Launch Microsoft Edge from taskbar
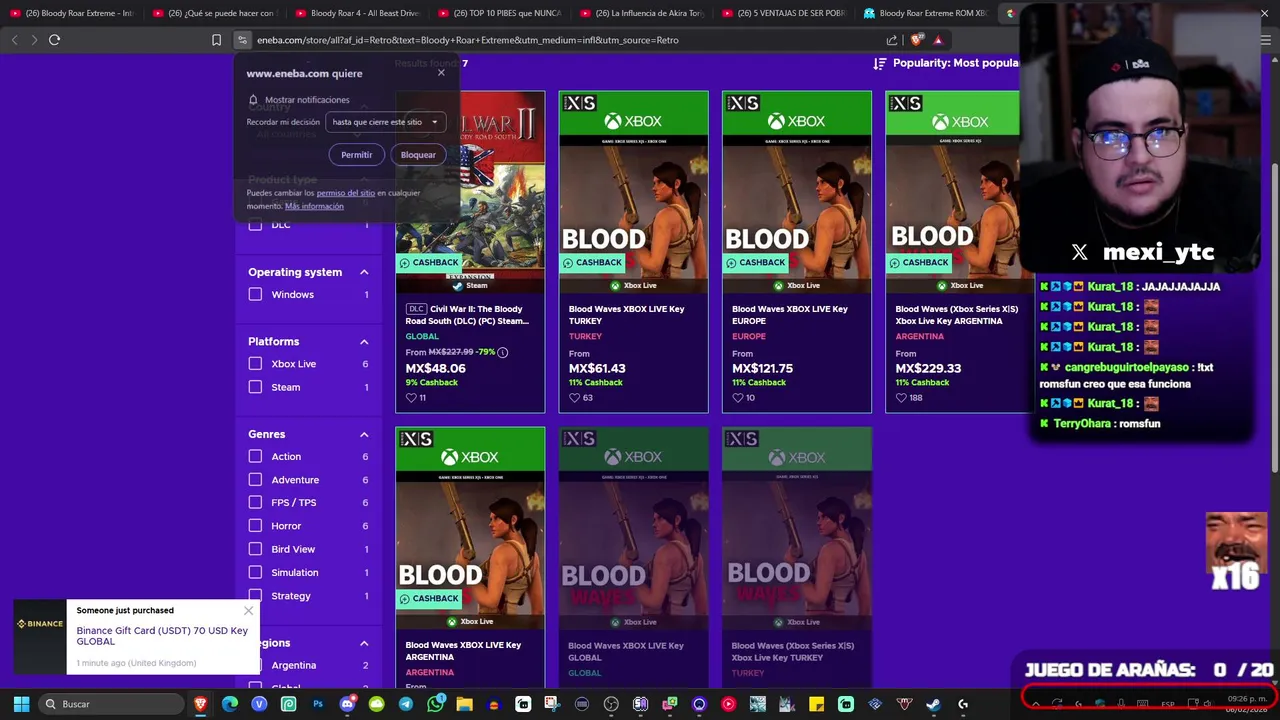Image resolution: width=1280 pixels, height=720 pixels. click(230, 704)
